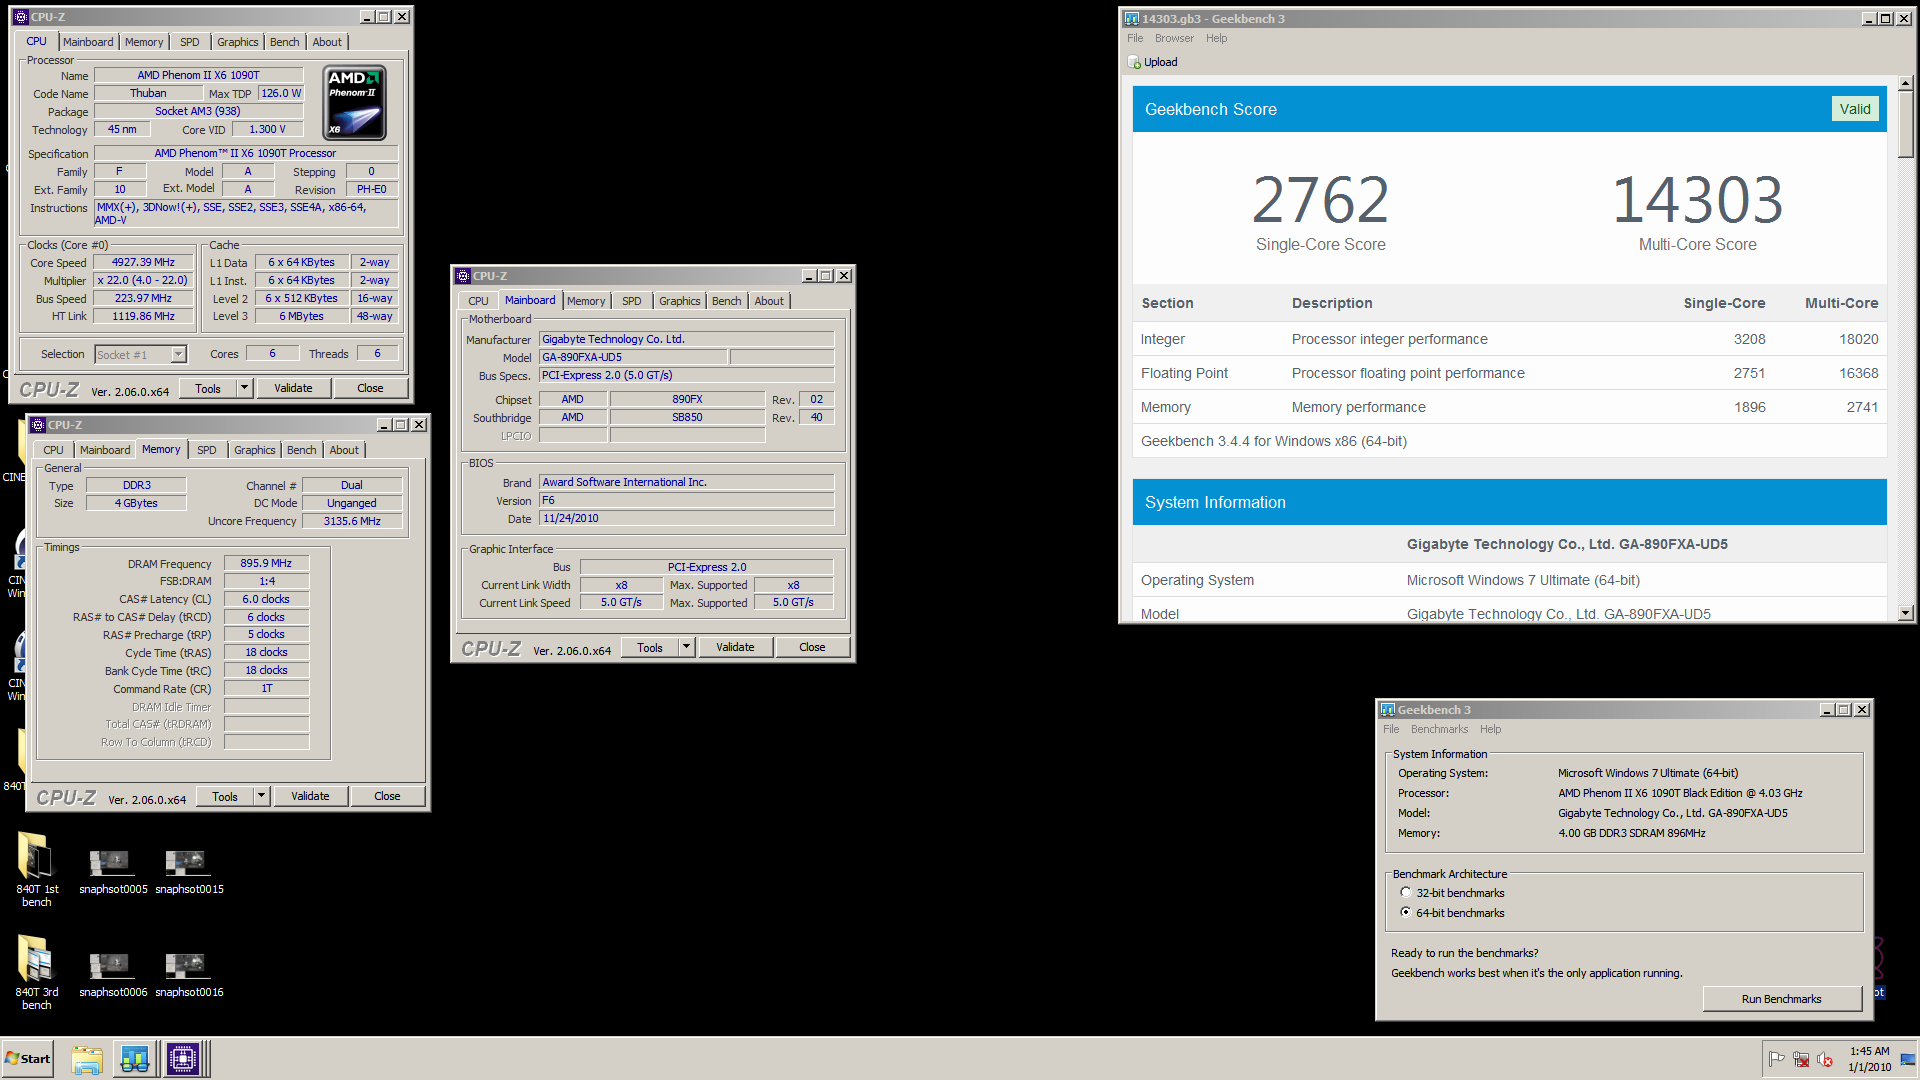Open About tab in CPU-Z Memory window
Viewport: 1920px width, 1080px height.
(344, 450)
